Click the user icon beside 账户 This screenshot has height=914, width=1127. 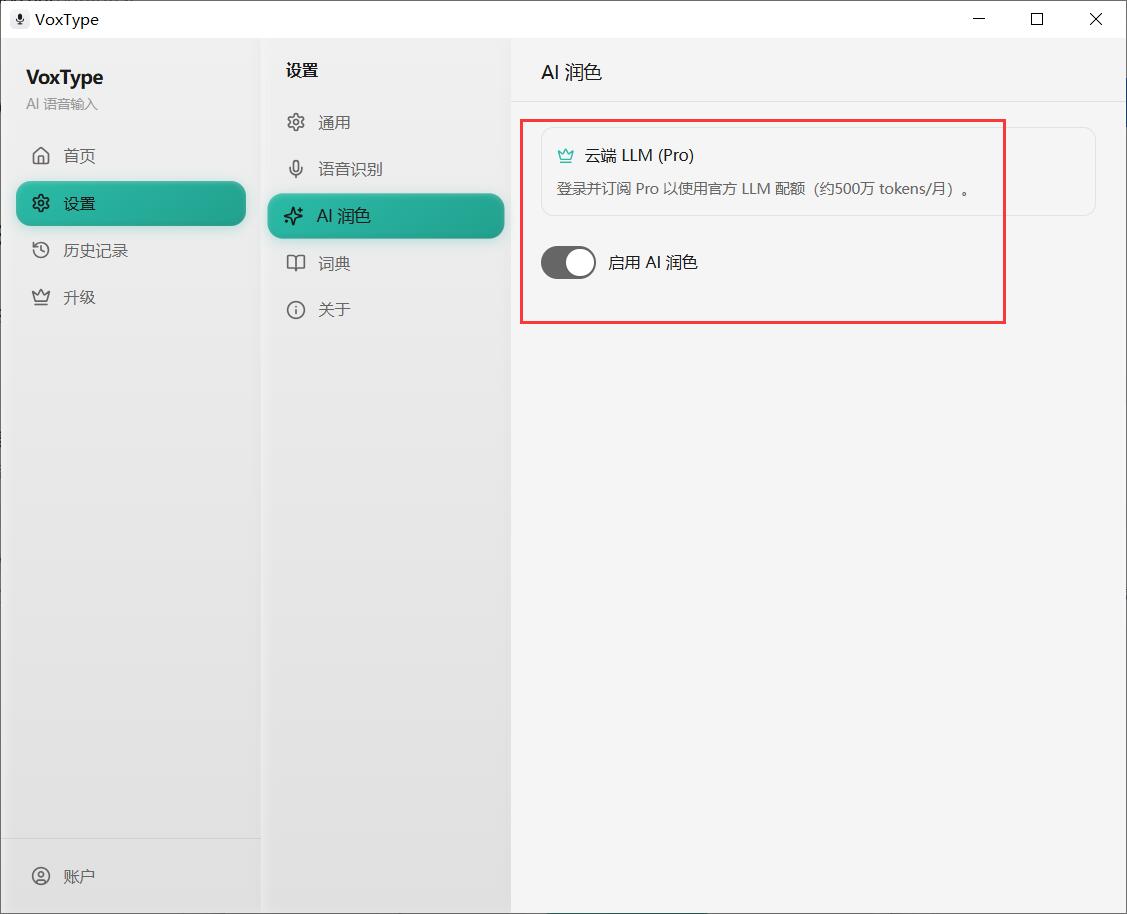pos(41,876)
